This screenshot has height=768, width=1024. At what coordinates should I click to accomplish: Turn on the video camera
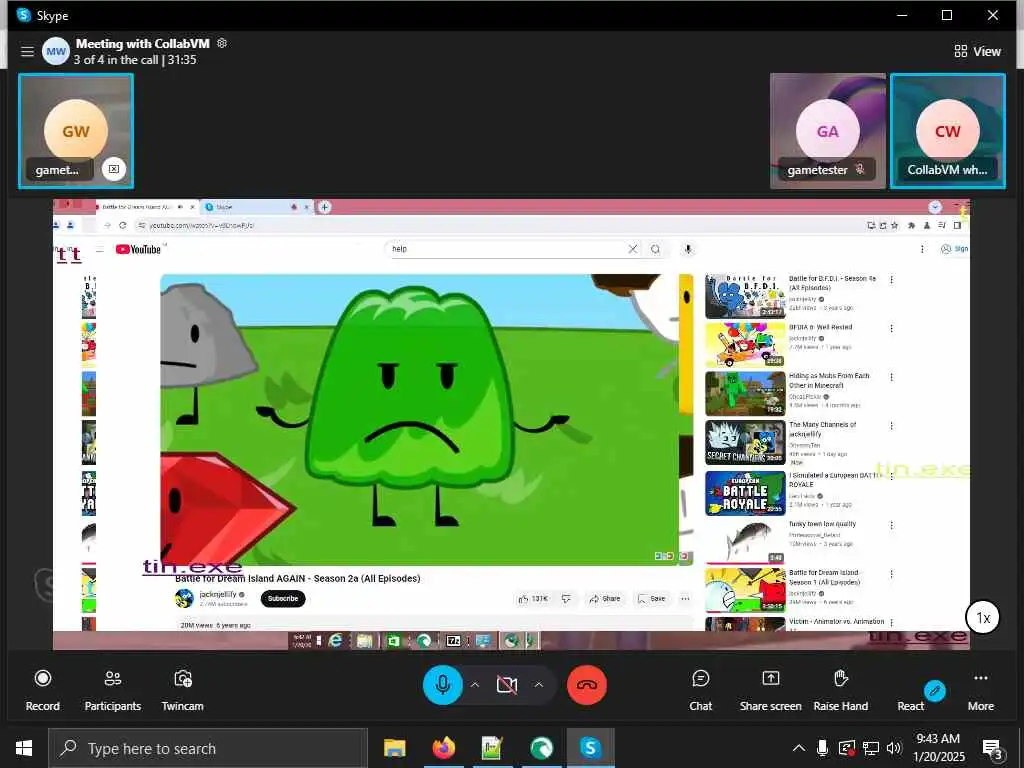[x=506, y=684]
